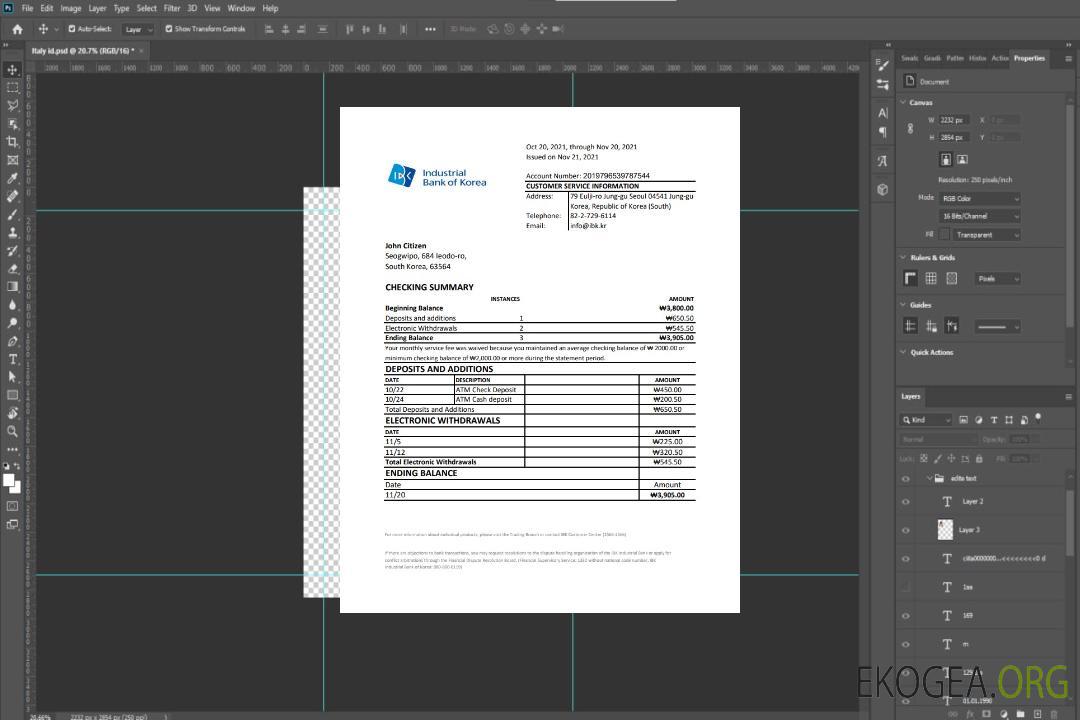Click the canvas Height input field
Viewport: 1080px width, 720px height.
click(953, 137)
